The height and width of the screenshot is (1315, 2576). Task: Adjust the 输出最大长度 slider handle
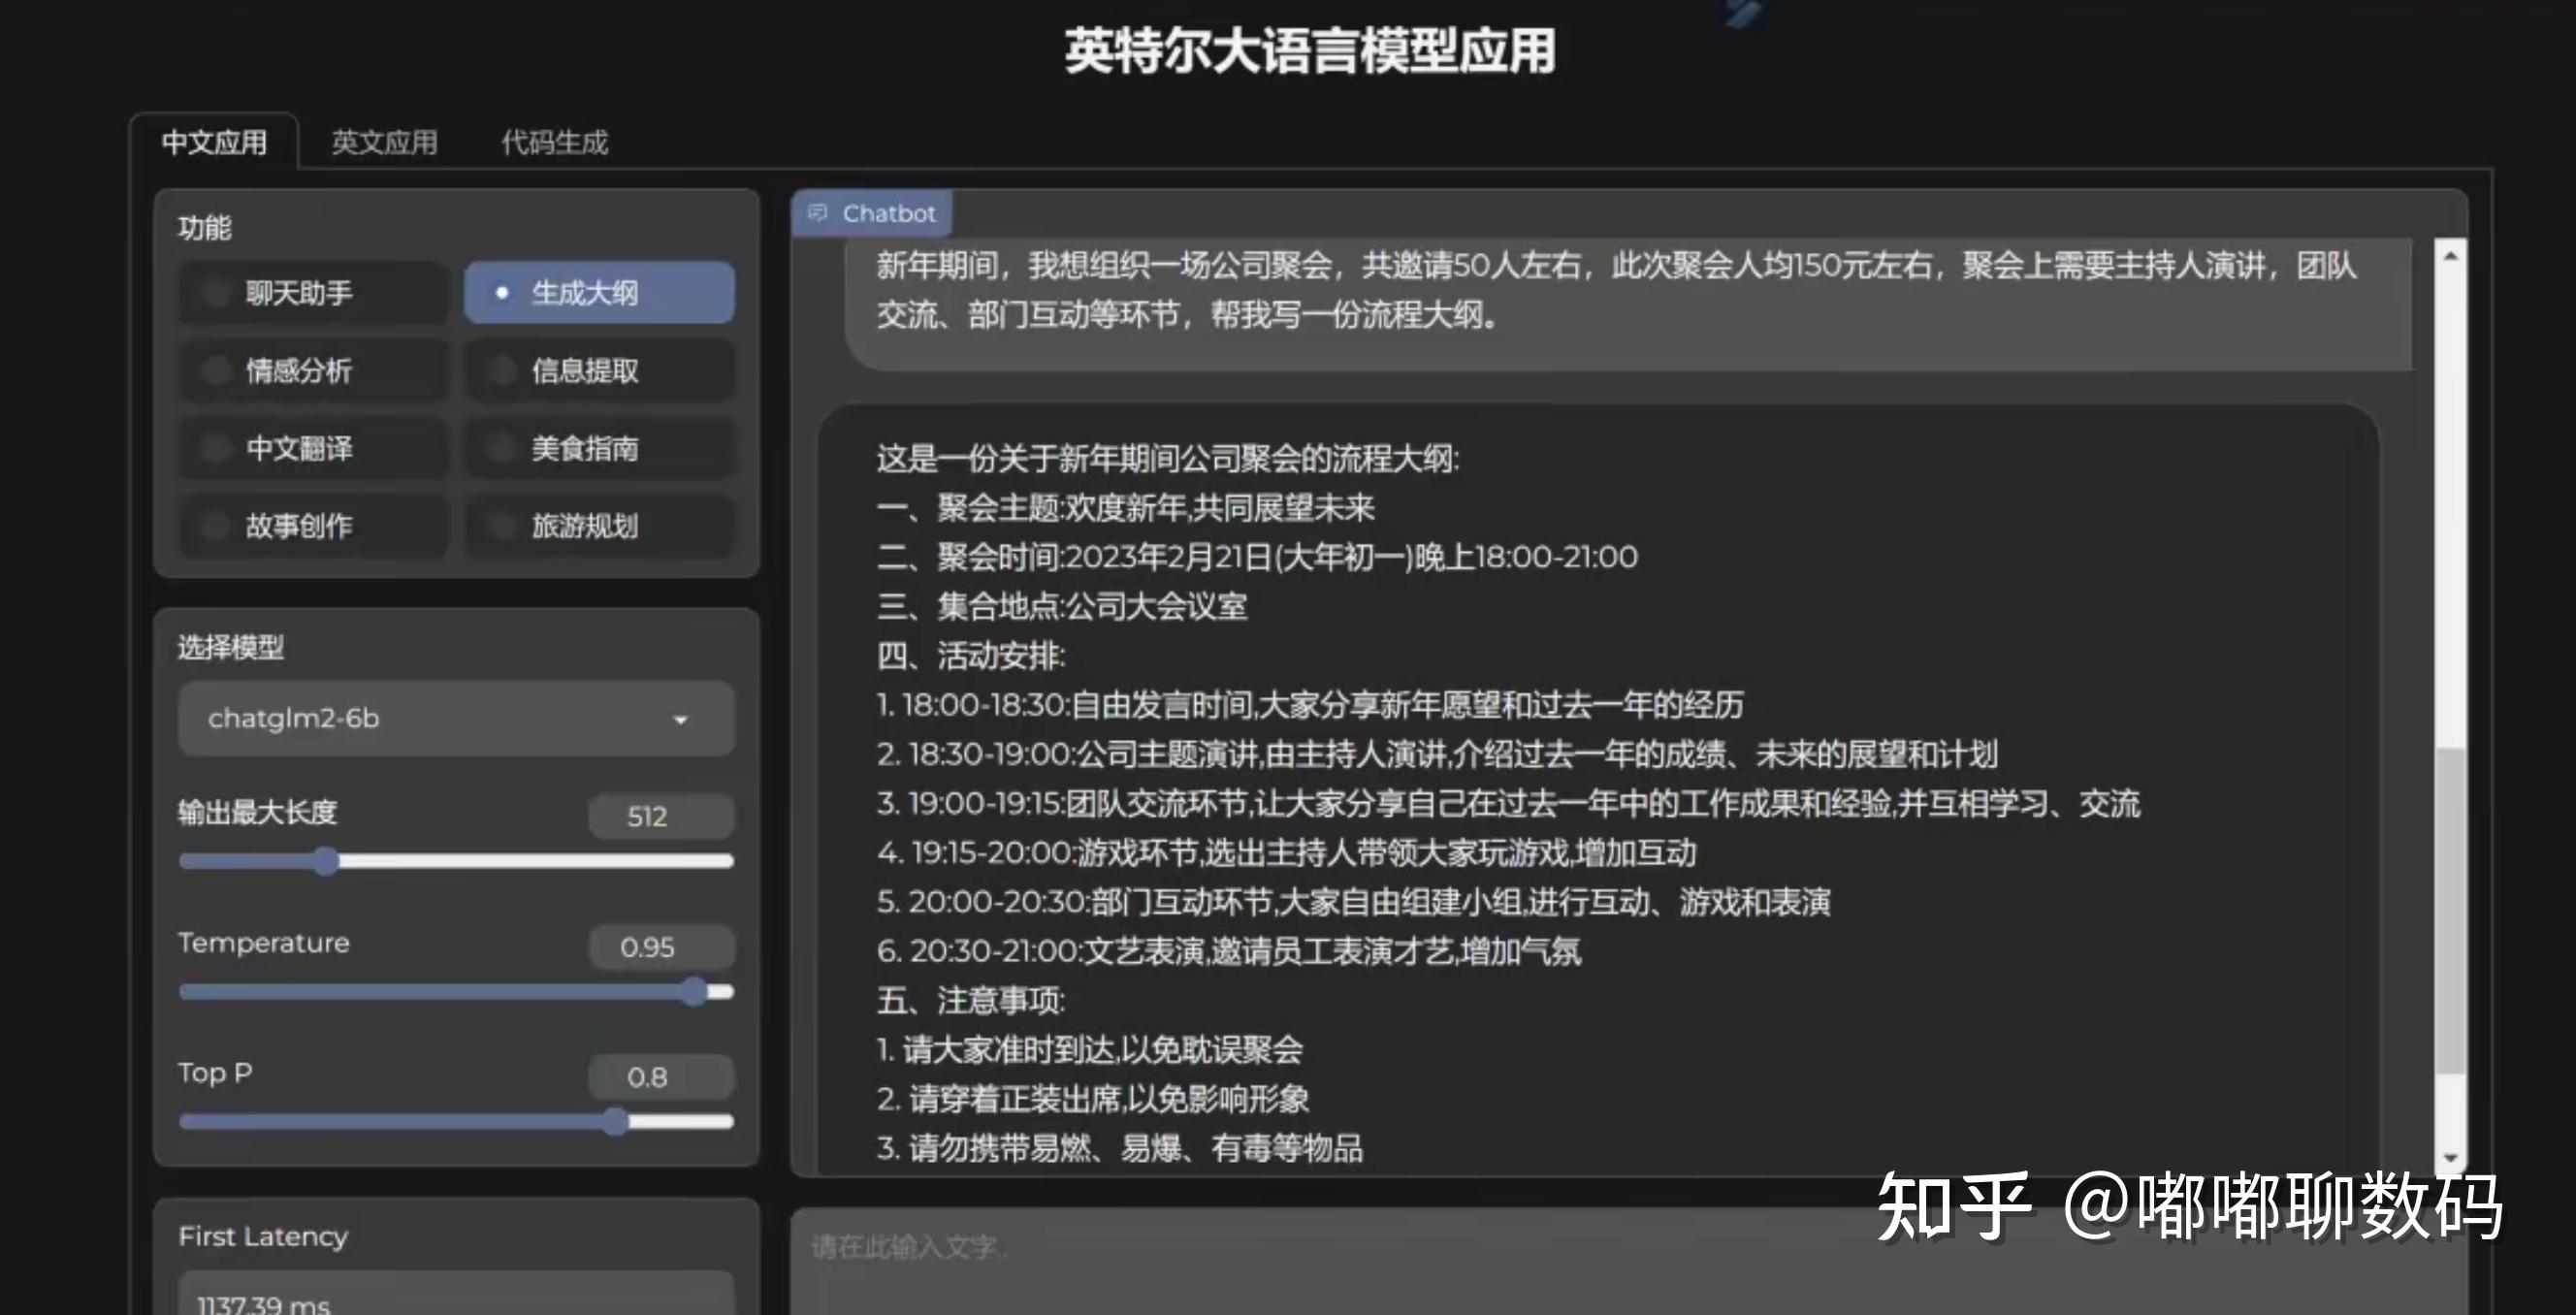[x=326, y=861]
